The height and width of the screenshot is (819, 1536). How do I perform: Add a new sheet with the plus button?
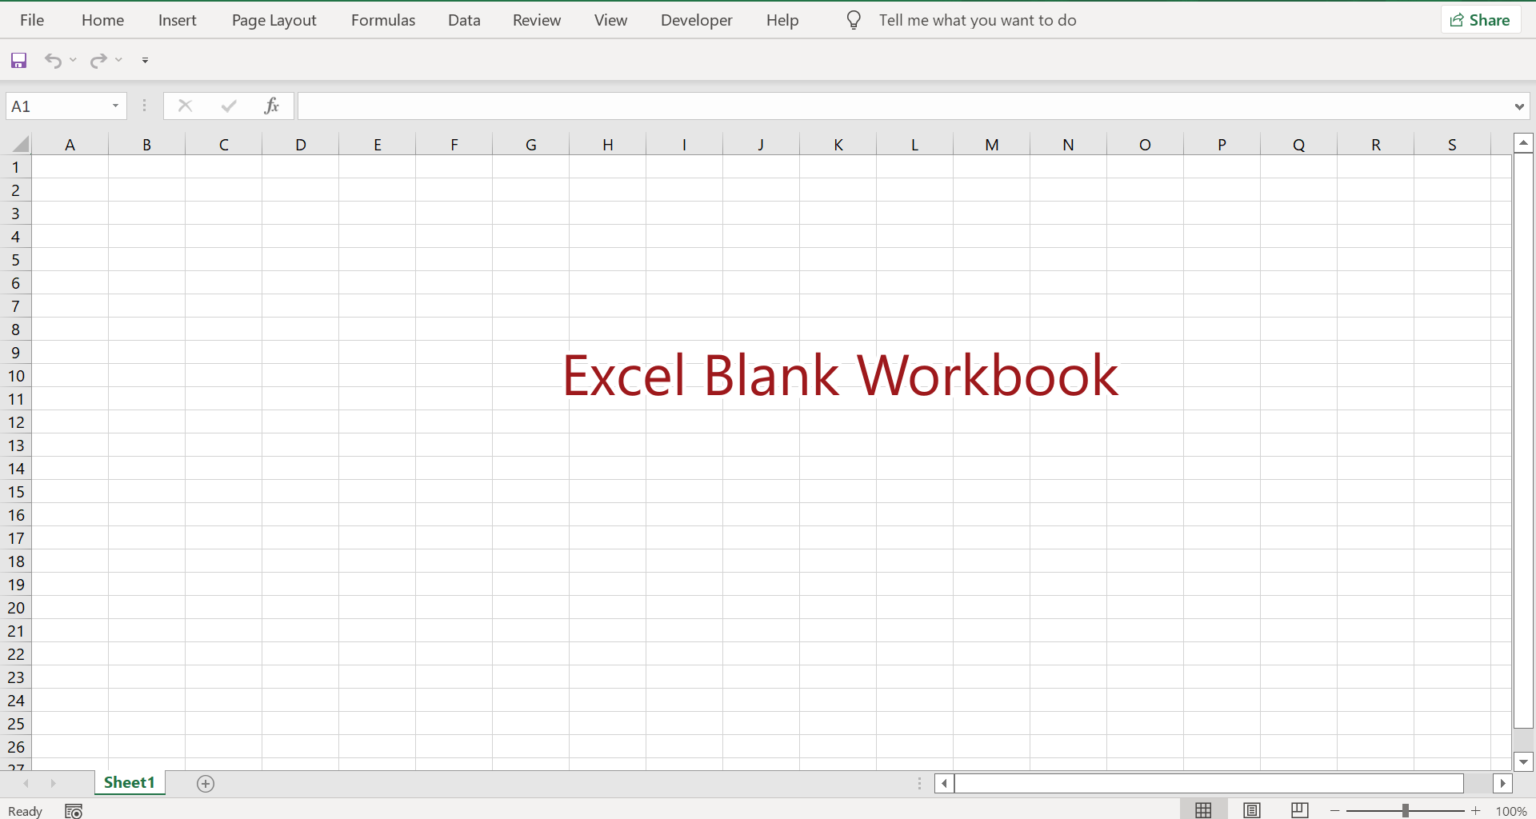205,783
